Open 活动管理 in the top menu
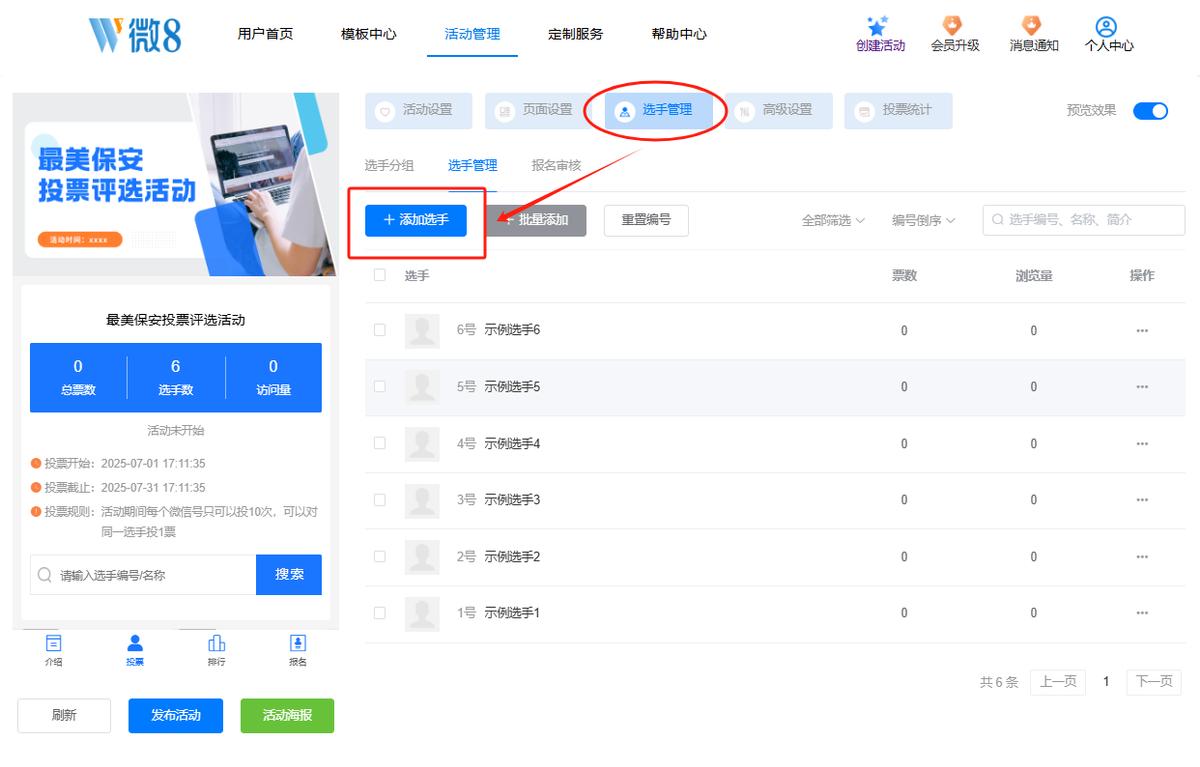This screenshot has width=1200, height=767. [473, 34]
